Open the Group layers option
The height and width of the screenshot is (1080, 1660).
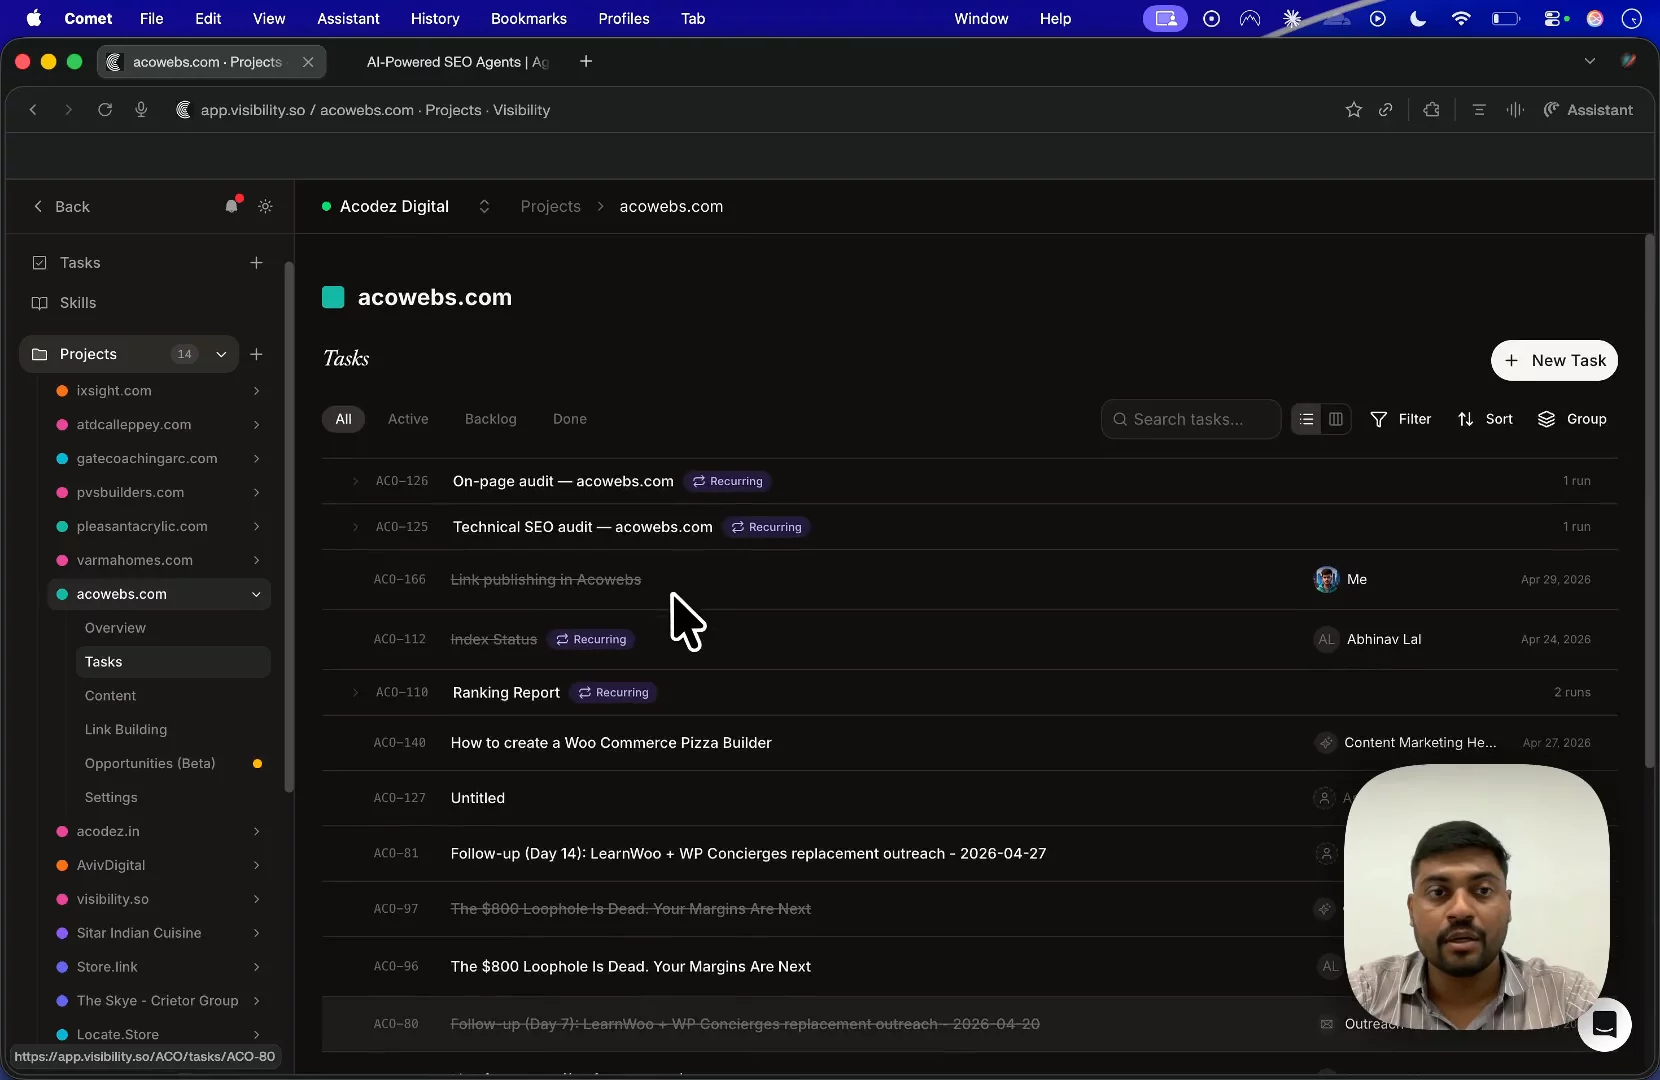[x=1572, y=419]
